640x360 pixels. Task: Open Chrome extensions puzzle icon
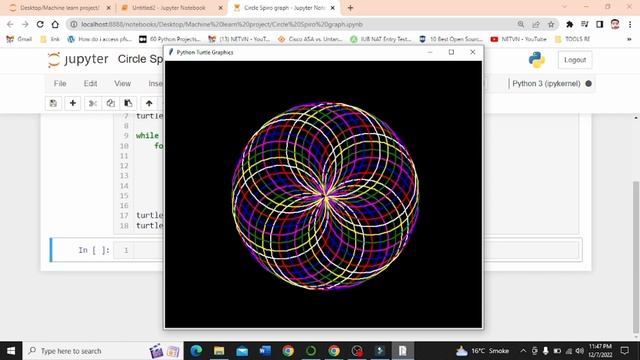(569, 24)
